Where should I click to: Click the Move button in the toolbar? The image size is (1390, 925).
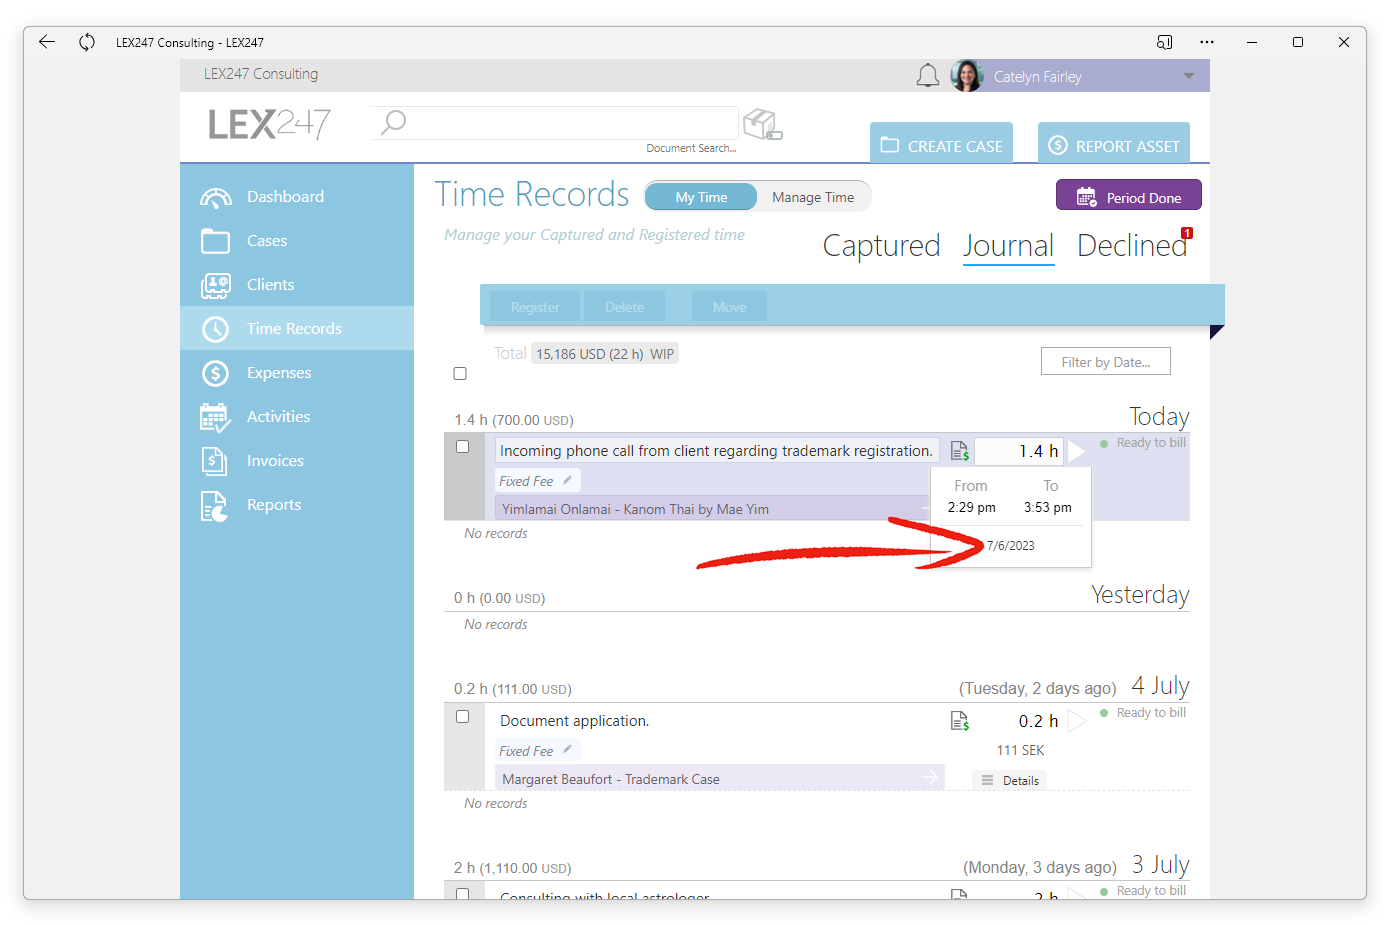(x=729, y=307)
